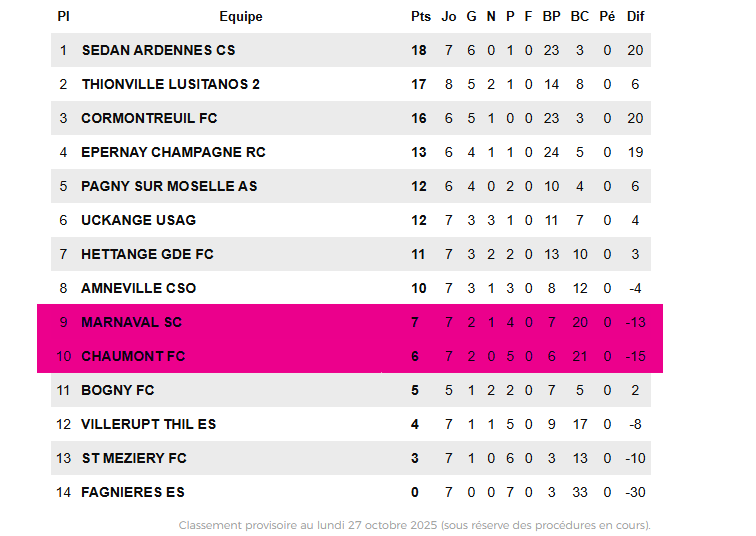The image size is (756, 536).
Task: Open FAGNIERES ES team entry
Action: [133, 492]
